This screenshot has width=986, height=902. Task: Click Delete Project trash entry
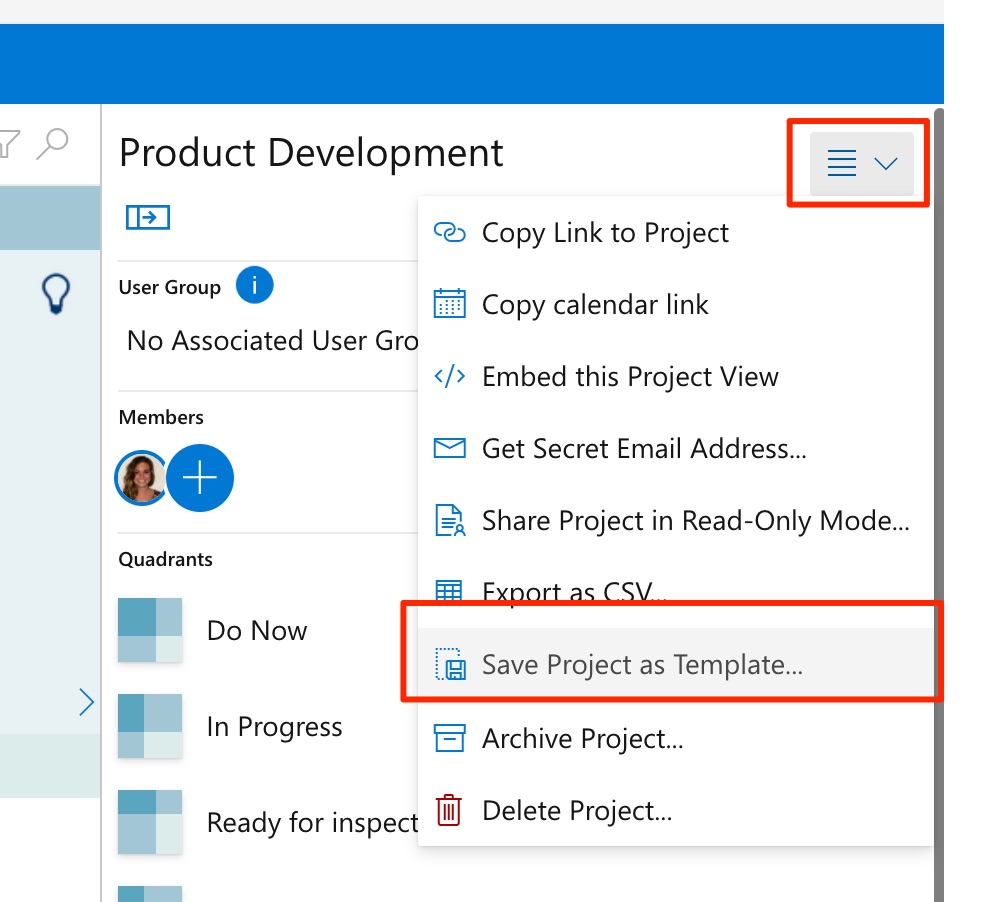click(576, 811)
